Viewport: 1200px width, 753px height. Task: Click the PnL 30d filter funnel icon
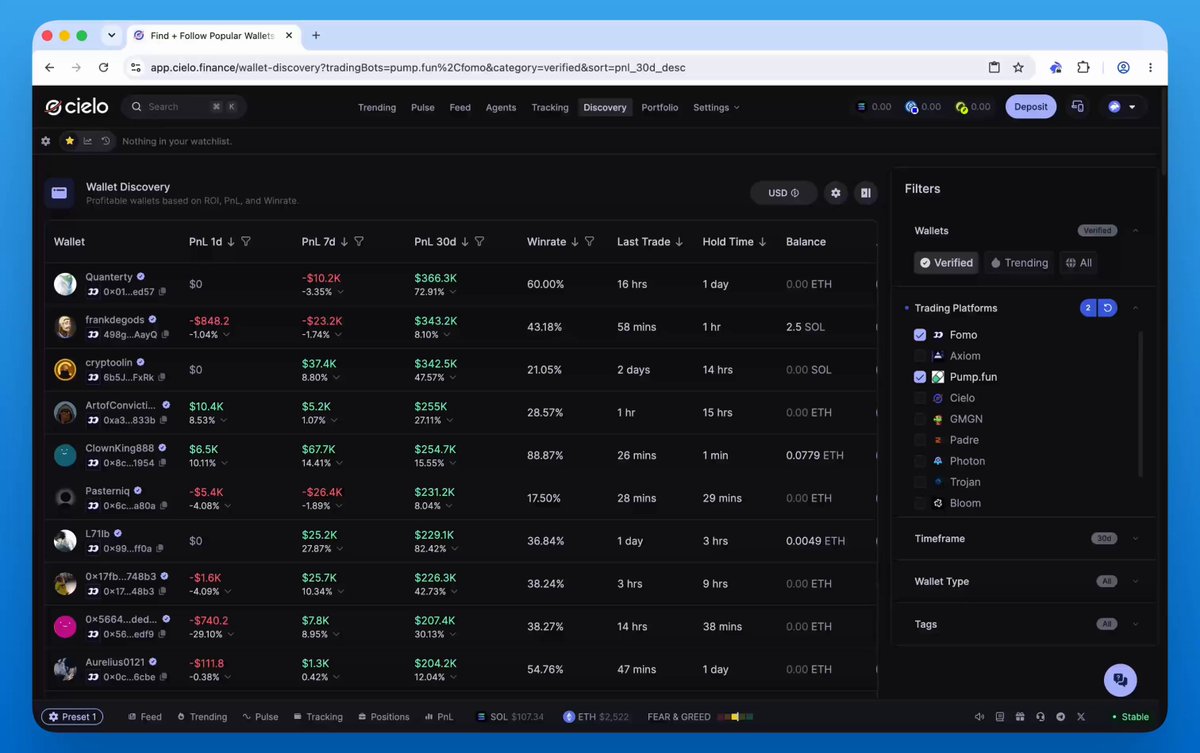click(x=479, y=242)
